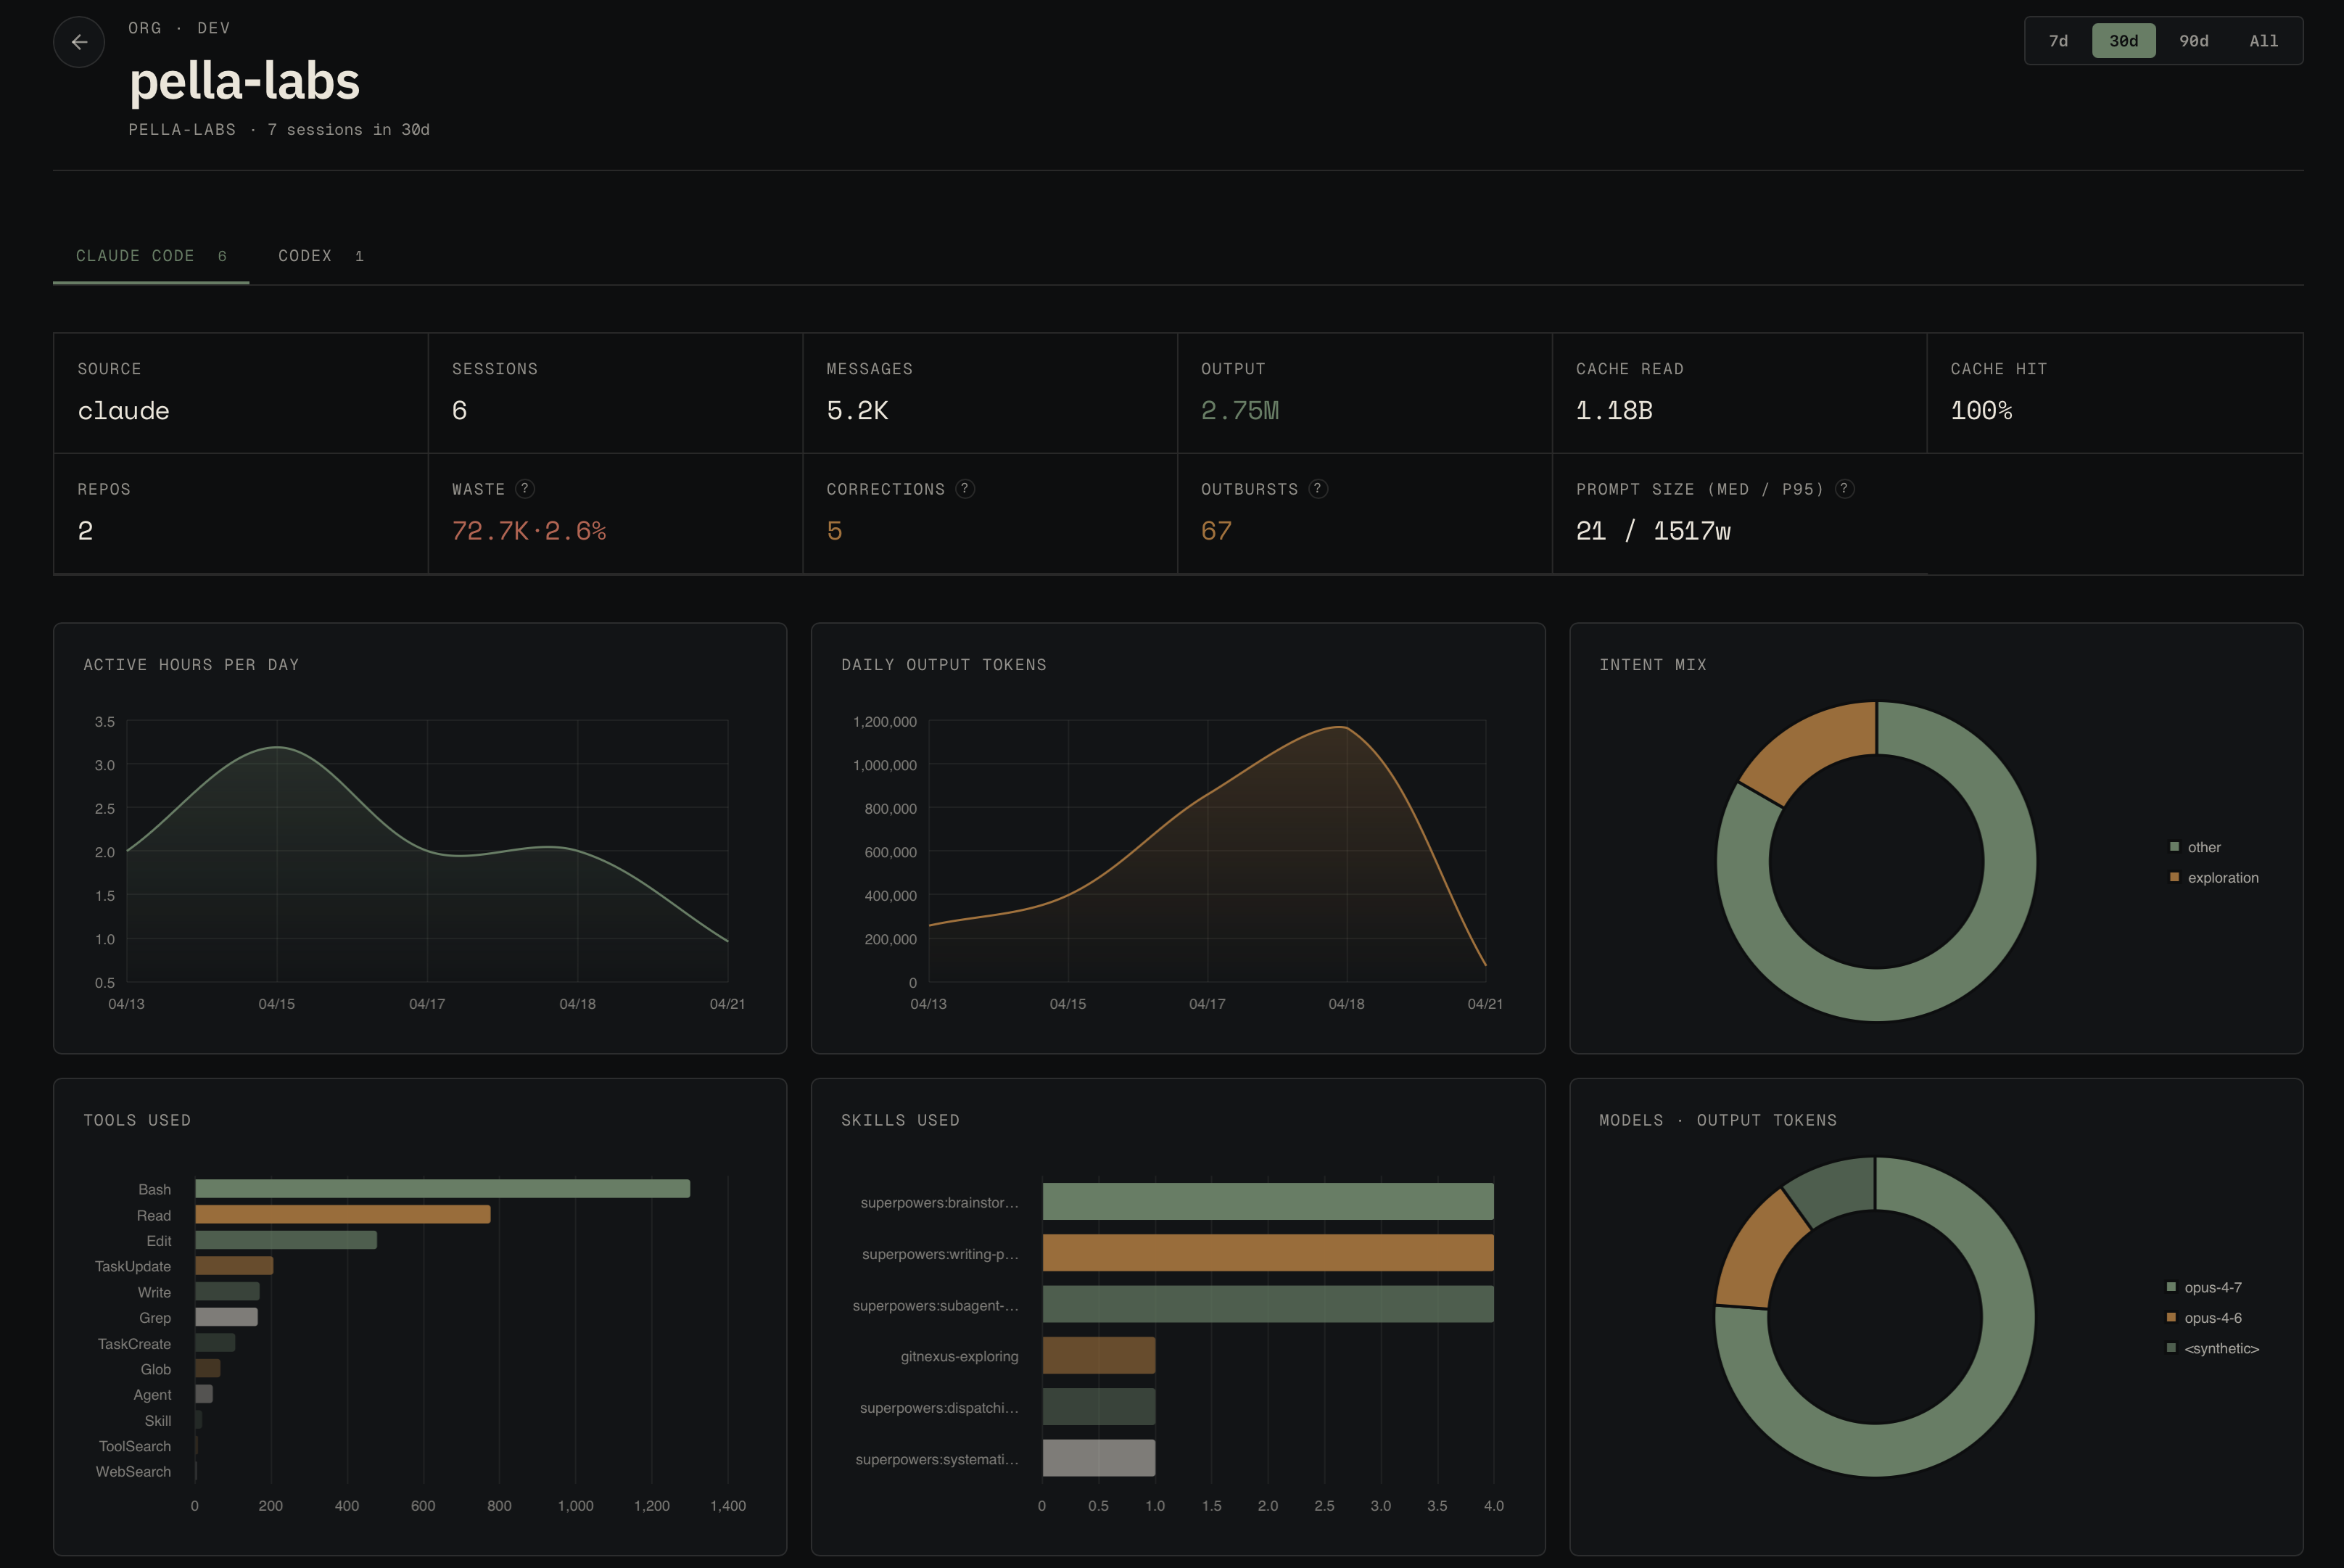Click the Edit bar in Tools Used
The height and width of the screenshot is (1568, 2344).
coord(286,1240)
